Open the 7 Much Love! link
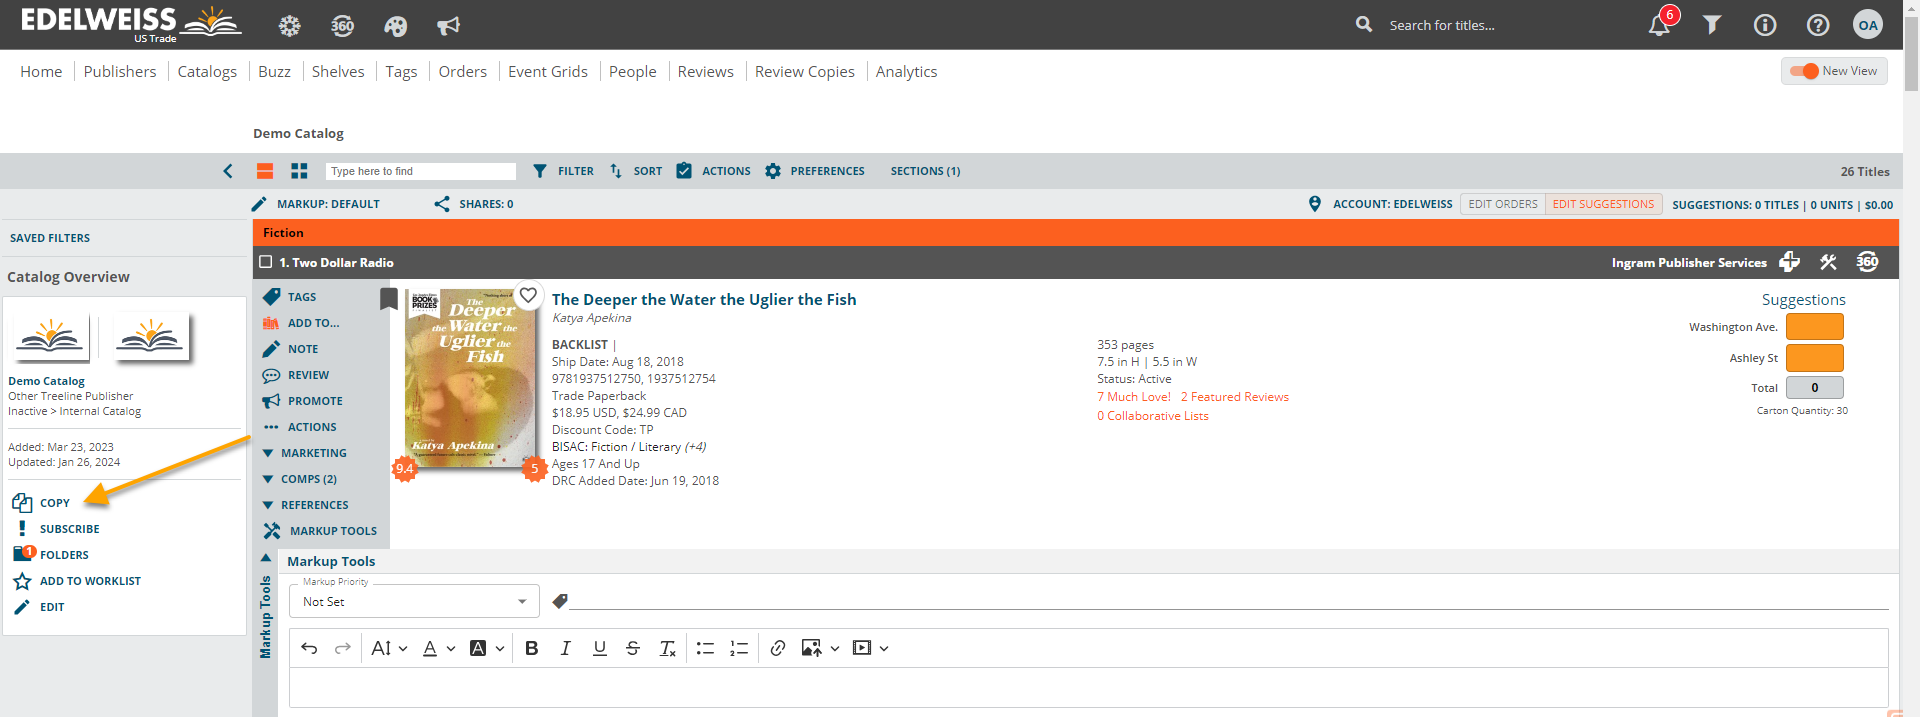The image size is (1920, 717). point(1134,397)
